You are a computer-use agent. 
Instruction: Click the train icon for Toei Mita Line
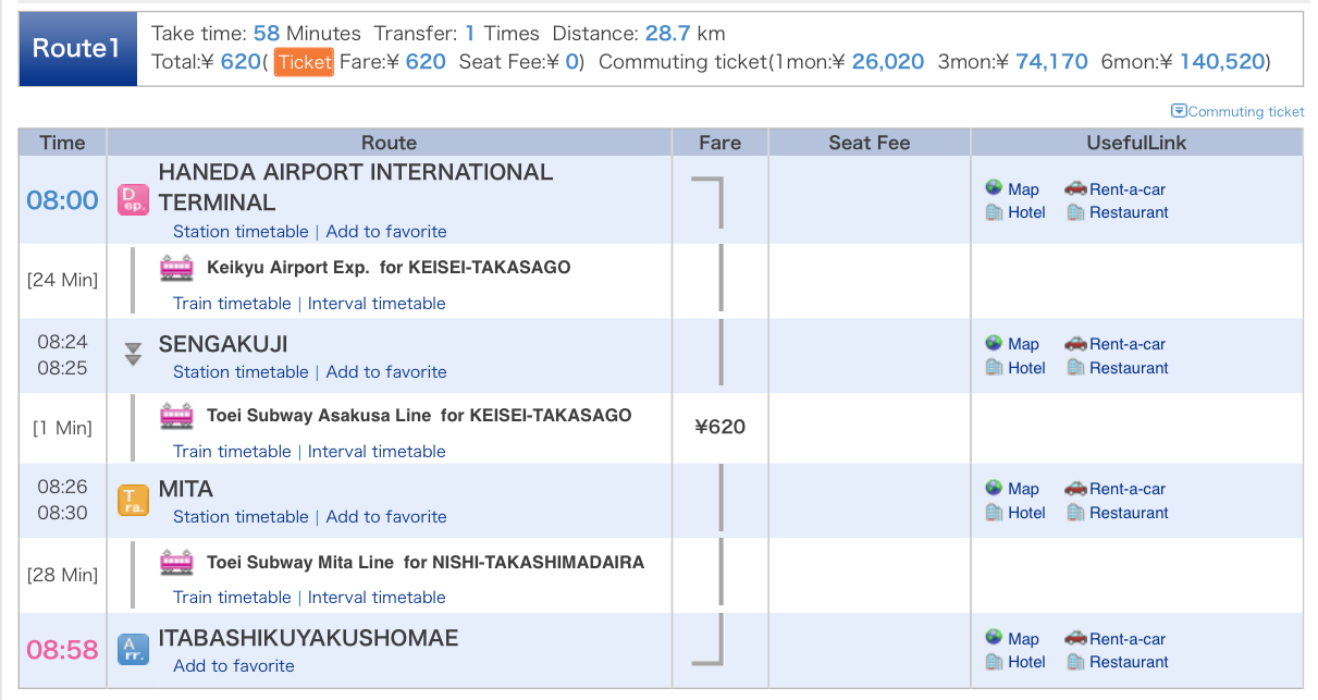pos(177,562)
